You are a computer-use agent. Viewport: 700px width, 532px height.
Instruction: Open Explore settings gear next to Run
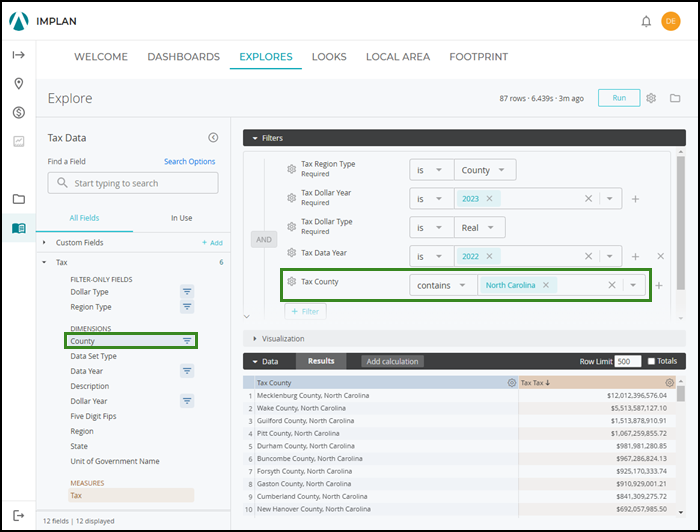click(x=651, y=98)
